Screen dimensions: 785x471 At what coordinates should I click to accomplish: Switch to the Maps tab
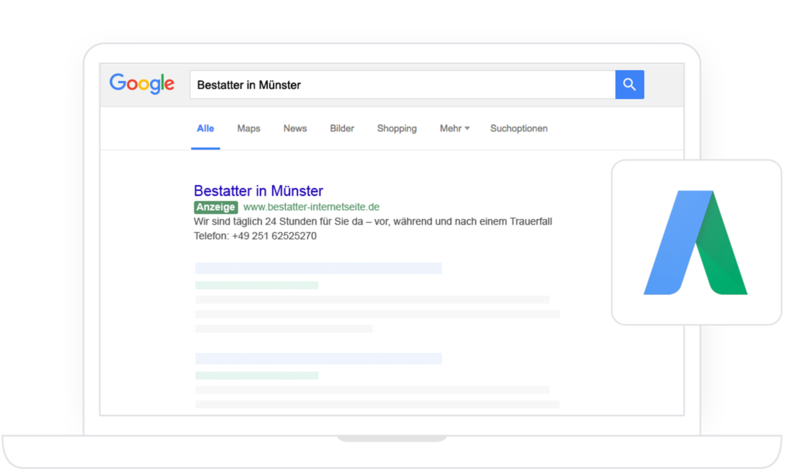248,129
